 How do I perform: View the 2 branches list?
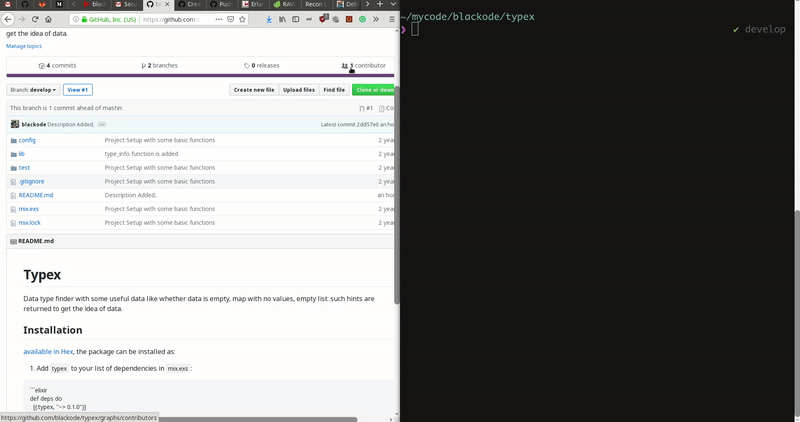tap(159, 65)
